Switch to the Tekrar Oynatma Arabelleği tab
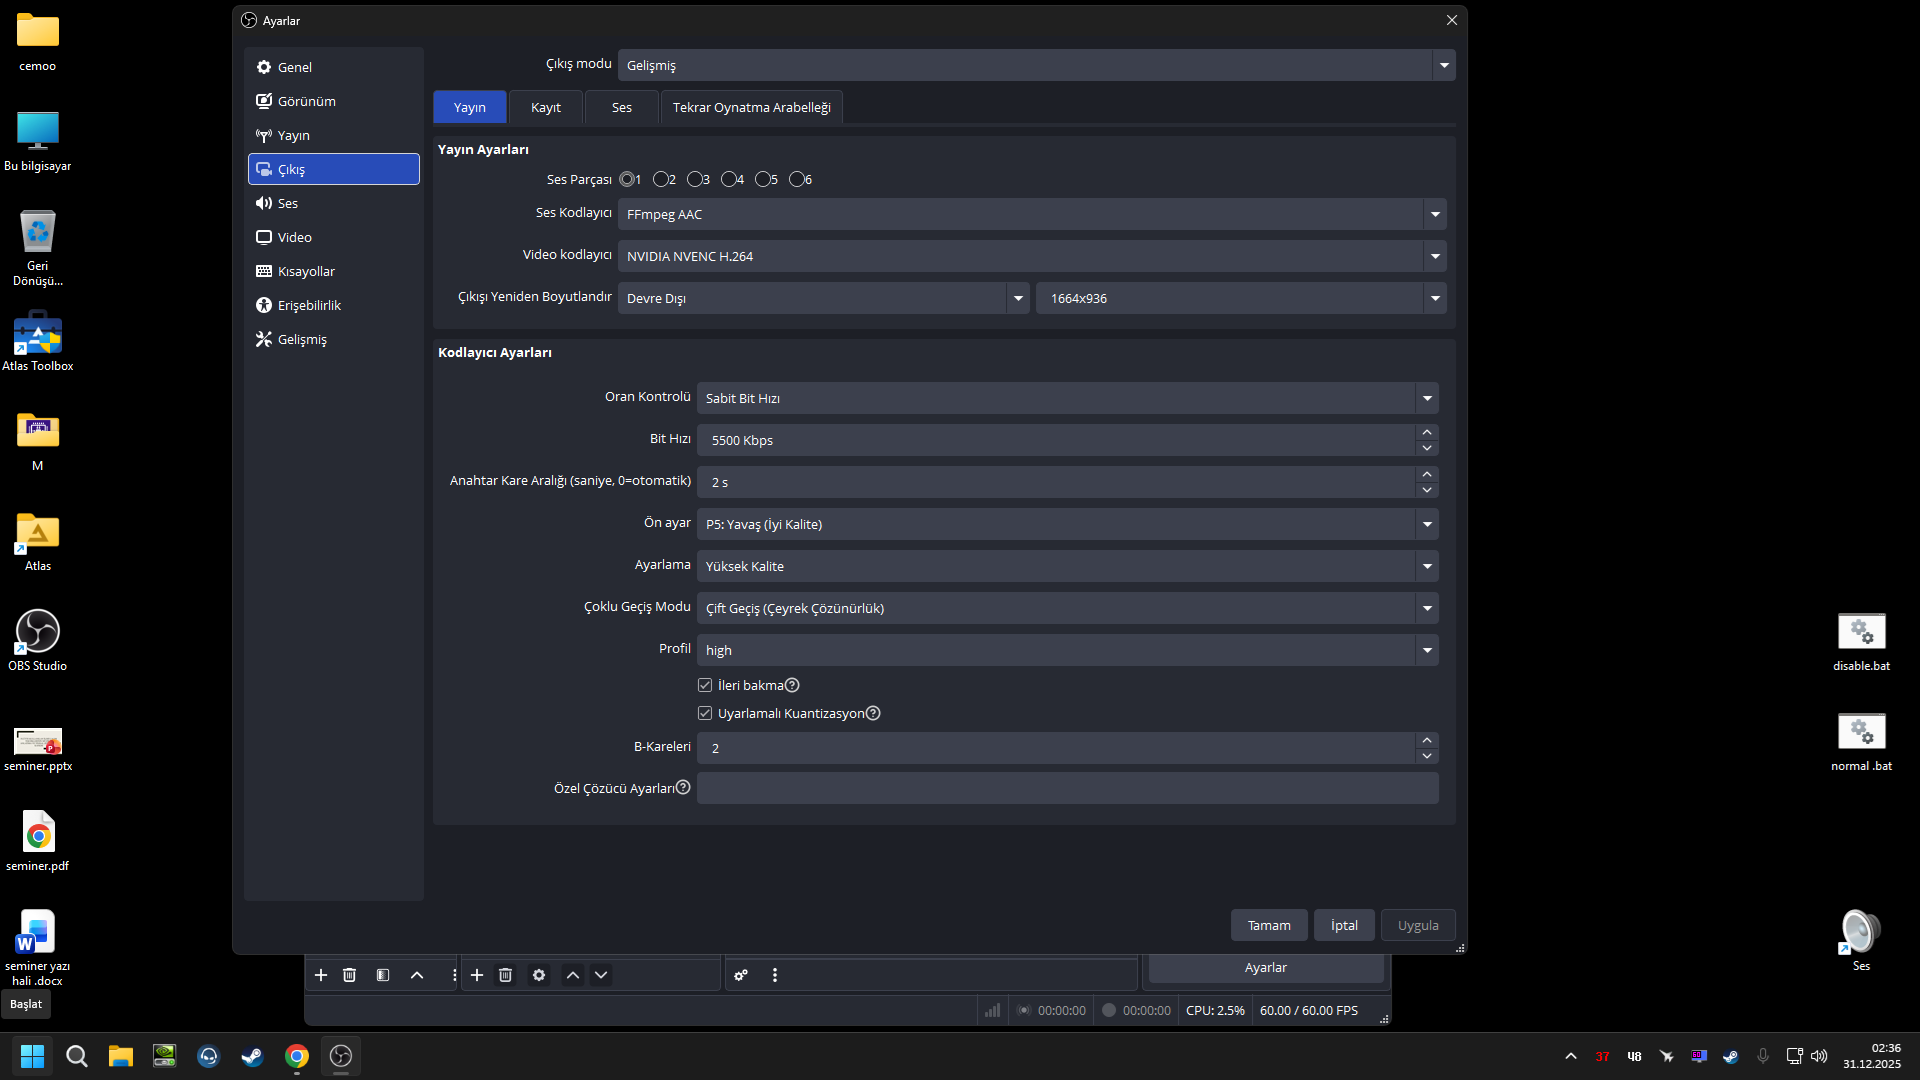Image resolution: width=1920 pixels, height=1080 pixels. pyautogui.click(x=752, y=107)
